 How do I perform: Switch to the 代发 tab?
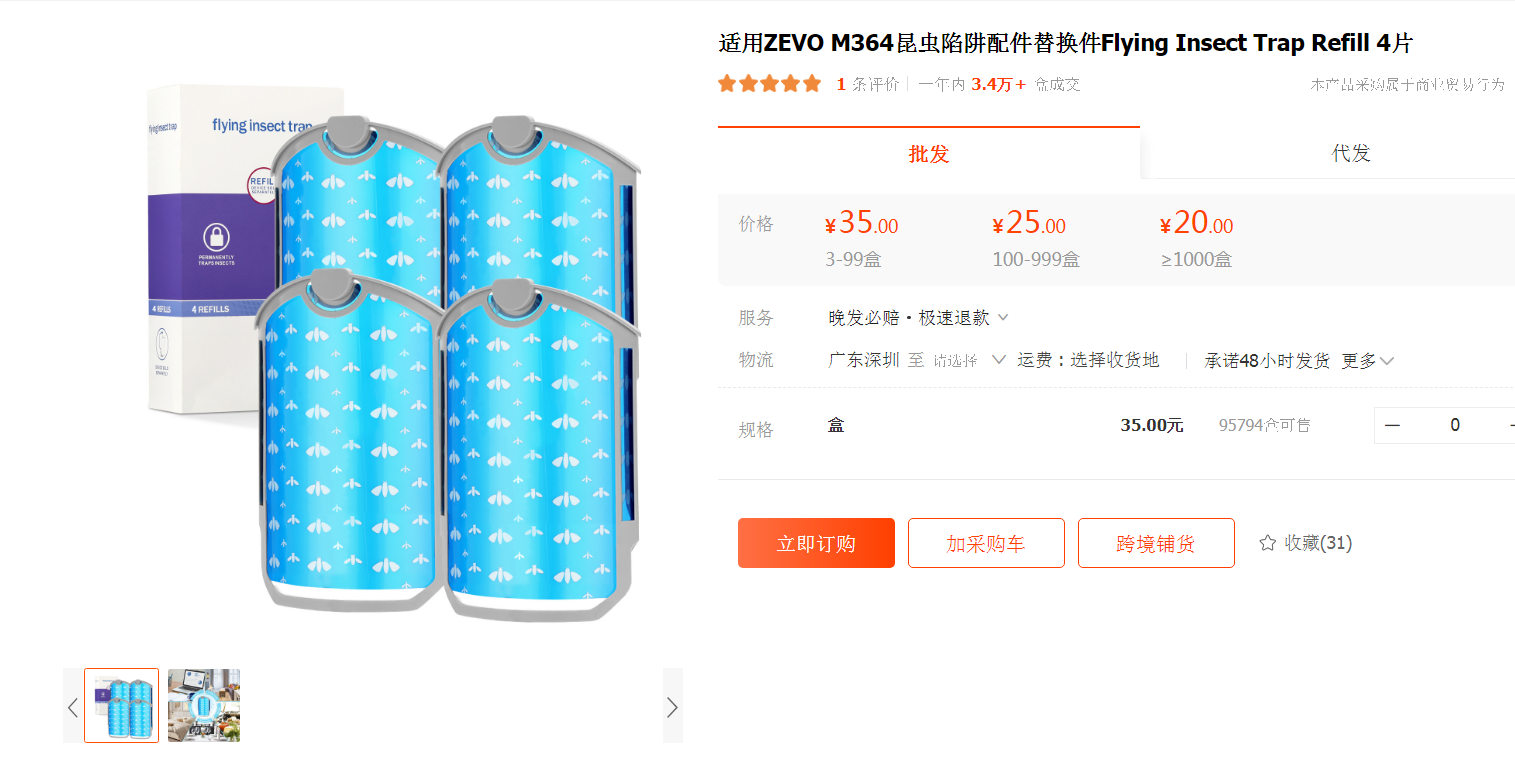click(1351, 153)
